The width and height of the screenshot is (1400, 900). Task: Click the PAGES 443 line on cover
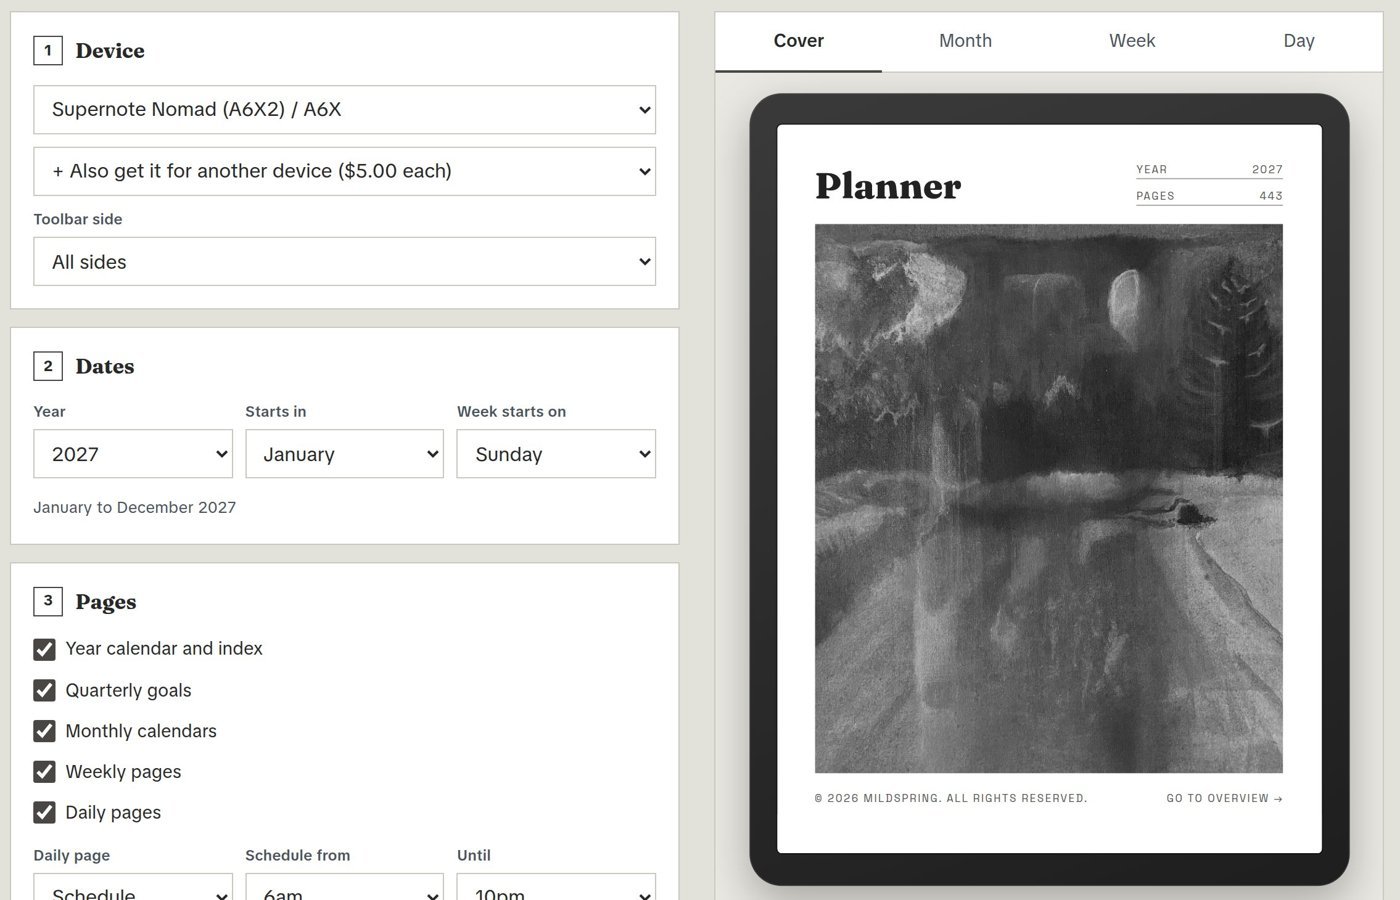[x=1209, y=196]
